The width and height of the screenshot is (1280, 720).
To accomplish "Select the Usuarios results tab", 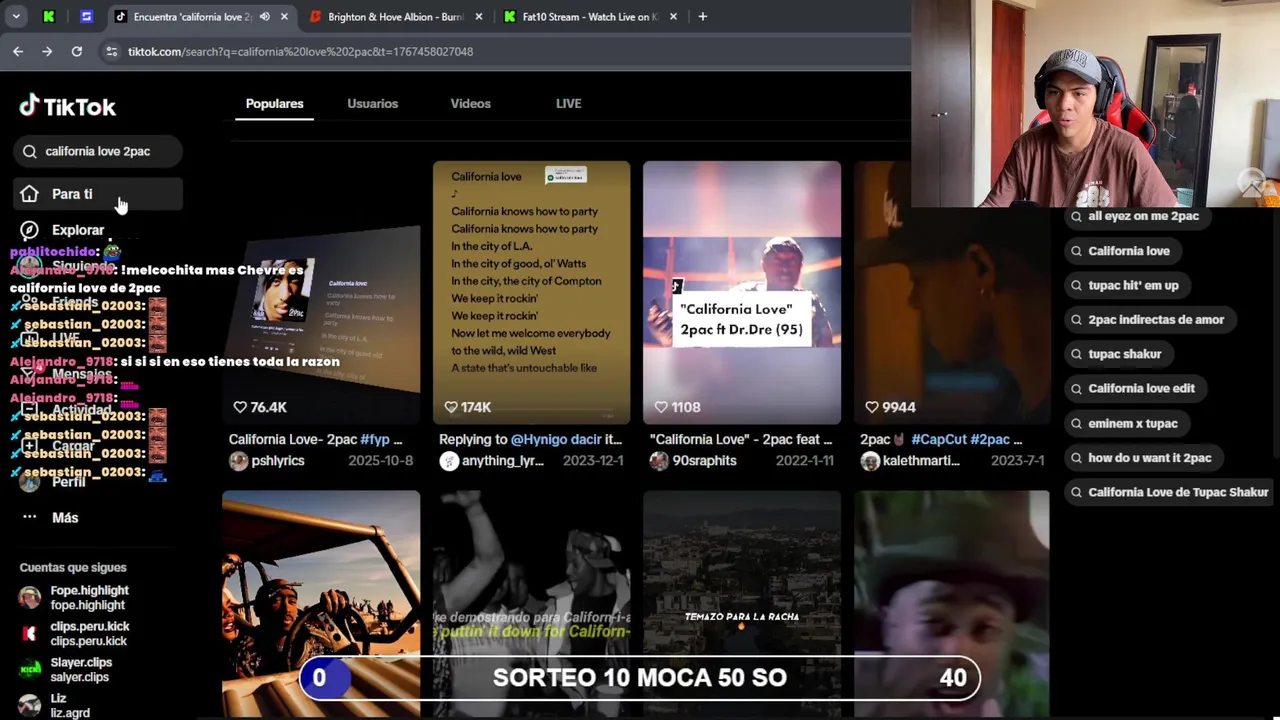I will 372,104.
